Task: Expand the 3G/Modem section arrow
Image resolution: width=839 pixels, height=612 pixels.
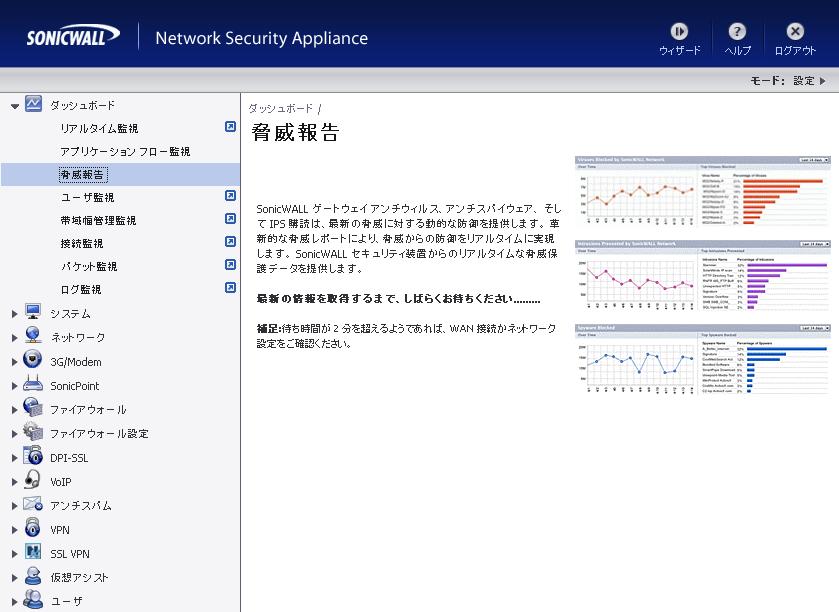Action: [x=14, y=362]
